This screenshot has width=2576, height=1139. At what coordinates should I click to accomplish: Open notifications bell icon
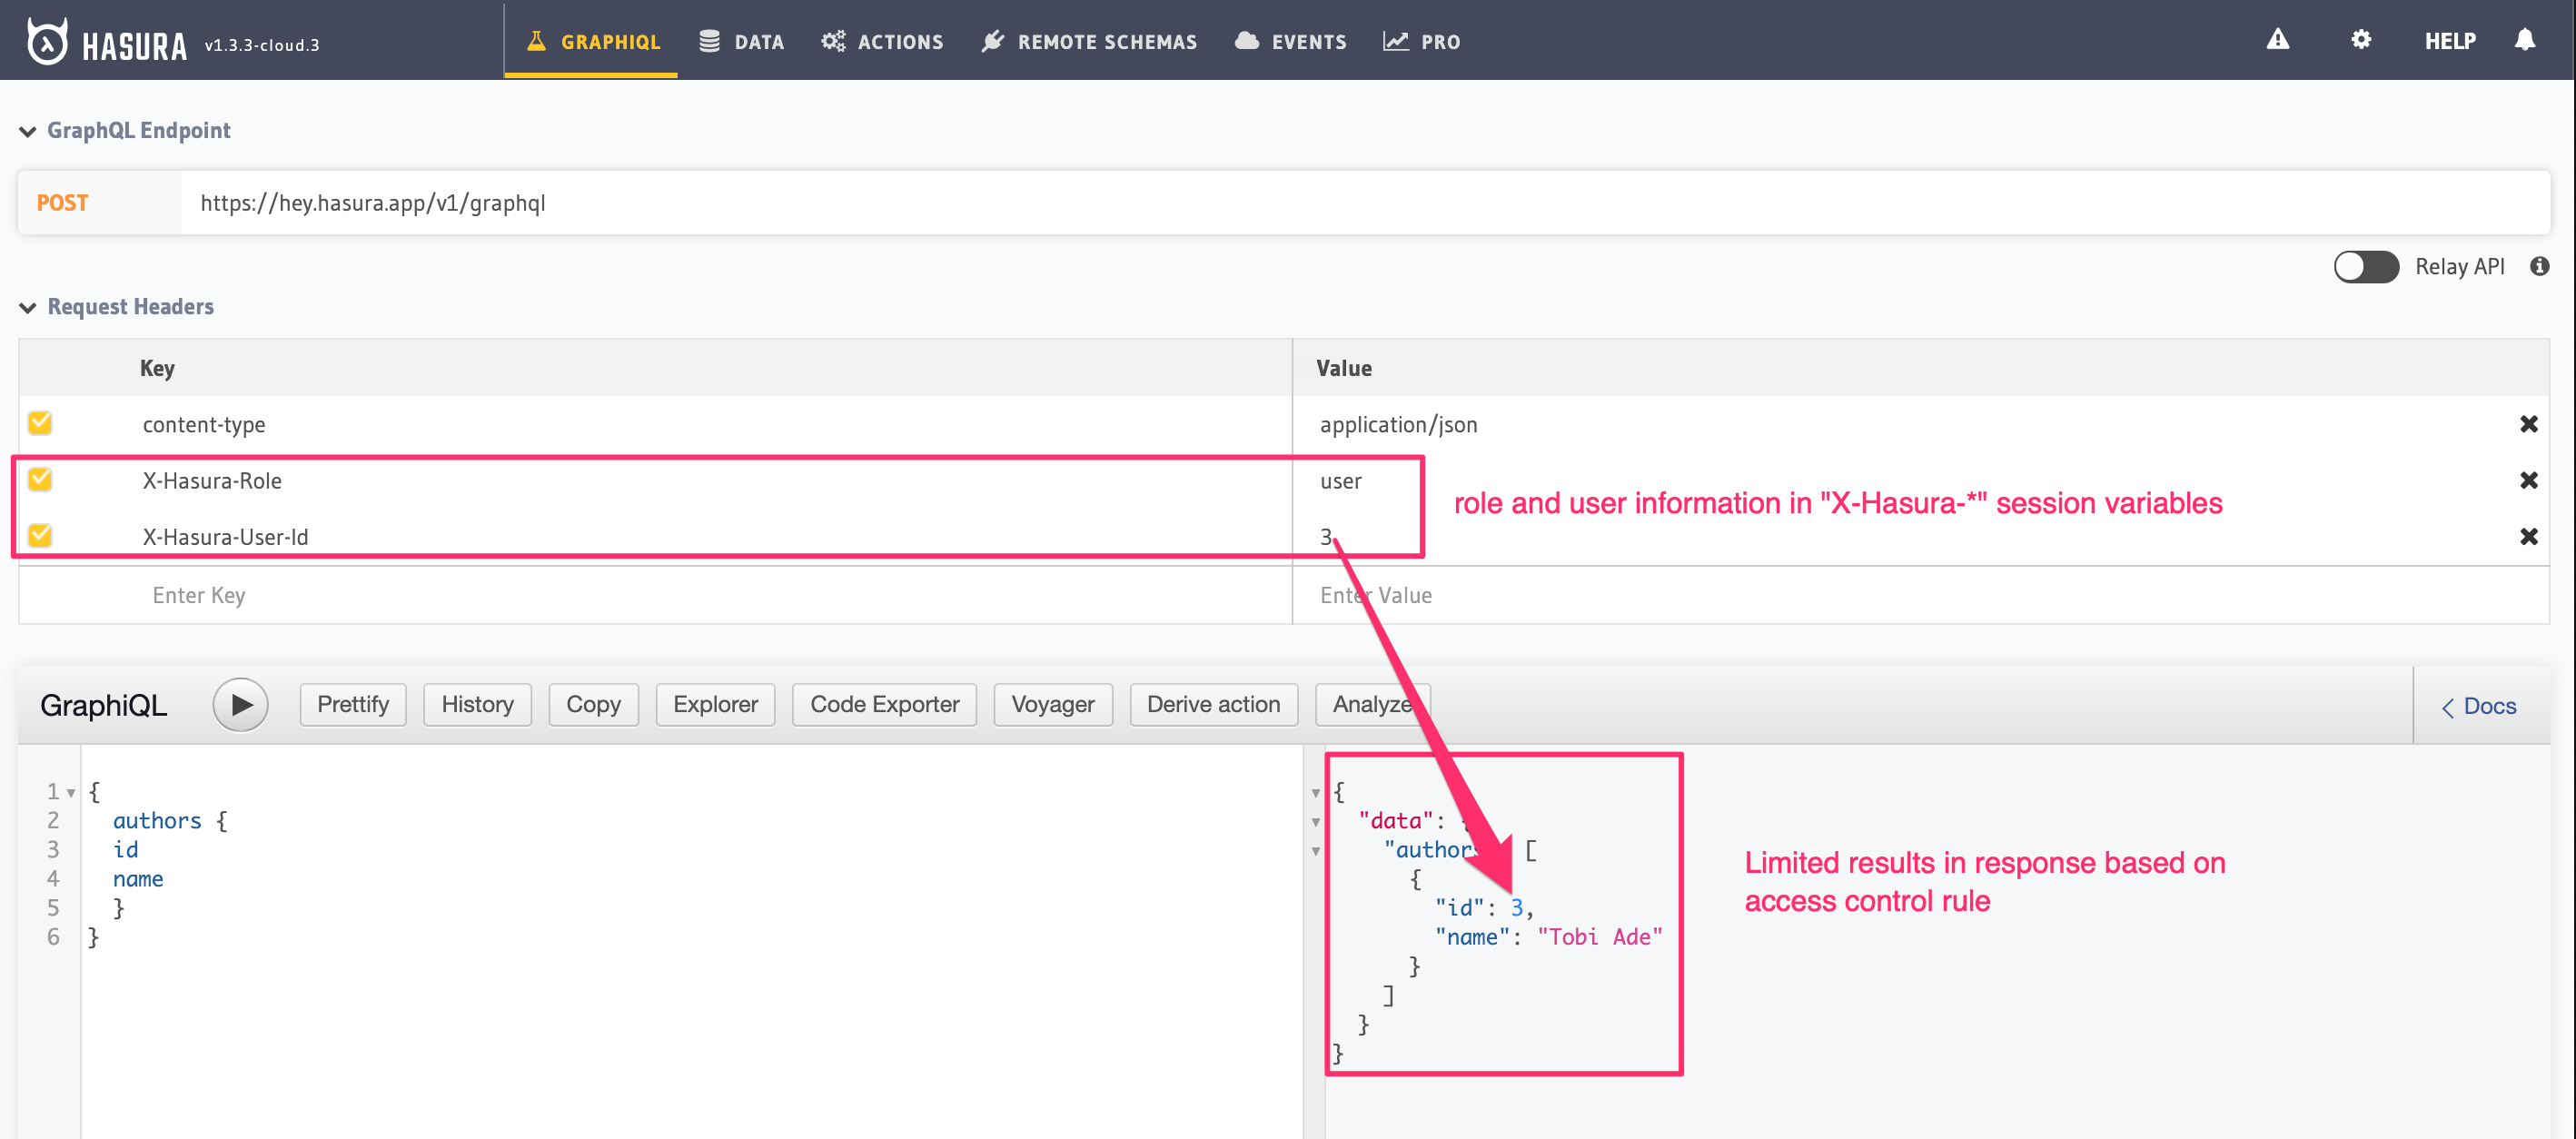point(2524,40)
